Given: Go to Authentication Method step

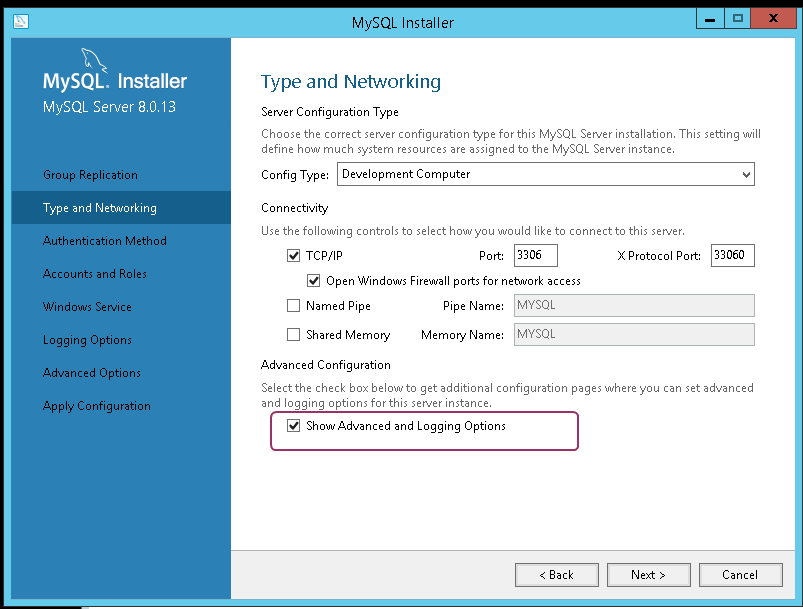Looking at the screenshot, I should (x=104, y=241).
